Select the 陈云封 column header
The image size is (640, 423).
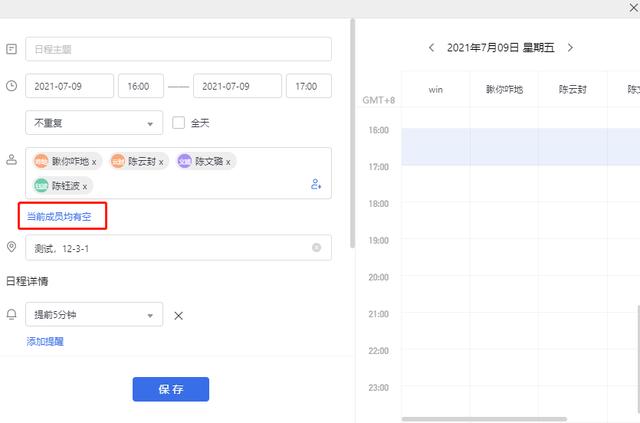572,89
